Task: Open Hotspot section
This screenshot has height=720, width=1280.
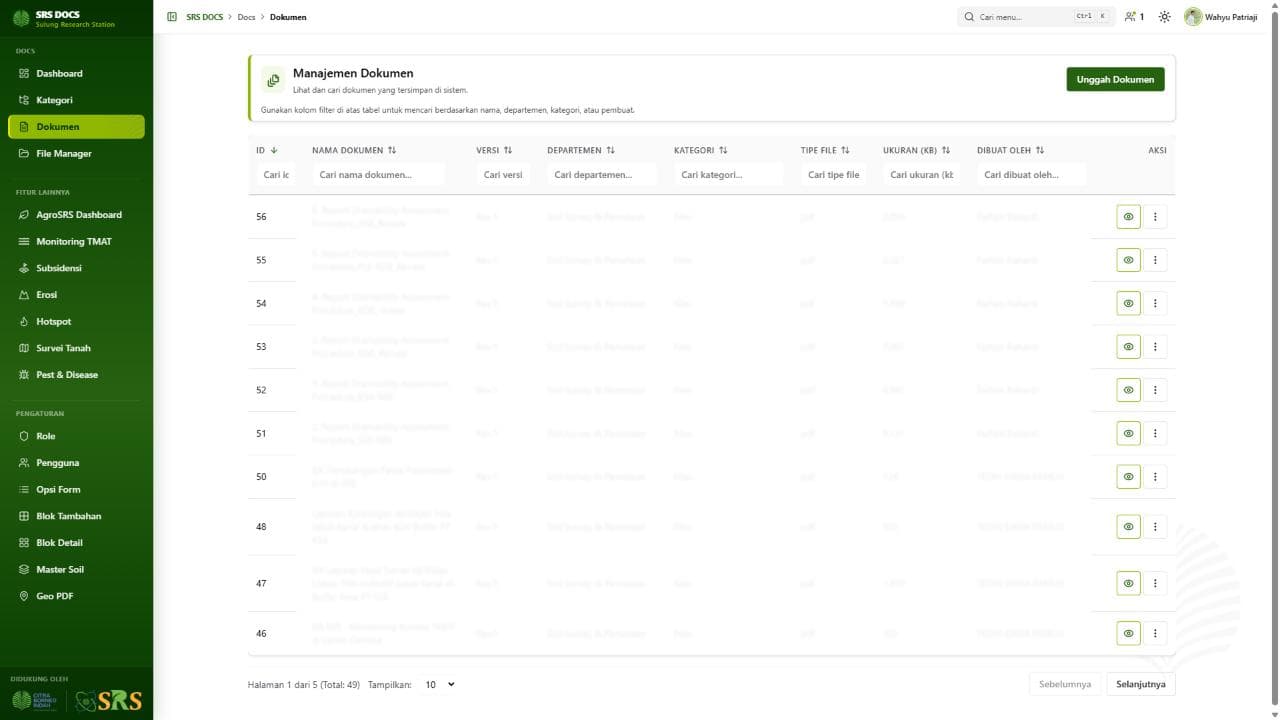Action: (x=76, y=321)
